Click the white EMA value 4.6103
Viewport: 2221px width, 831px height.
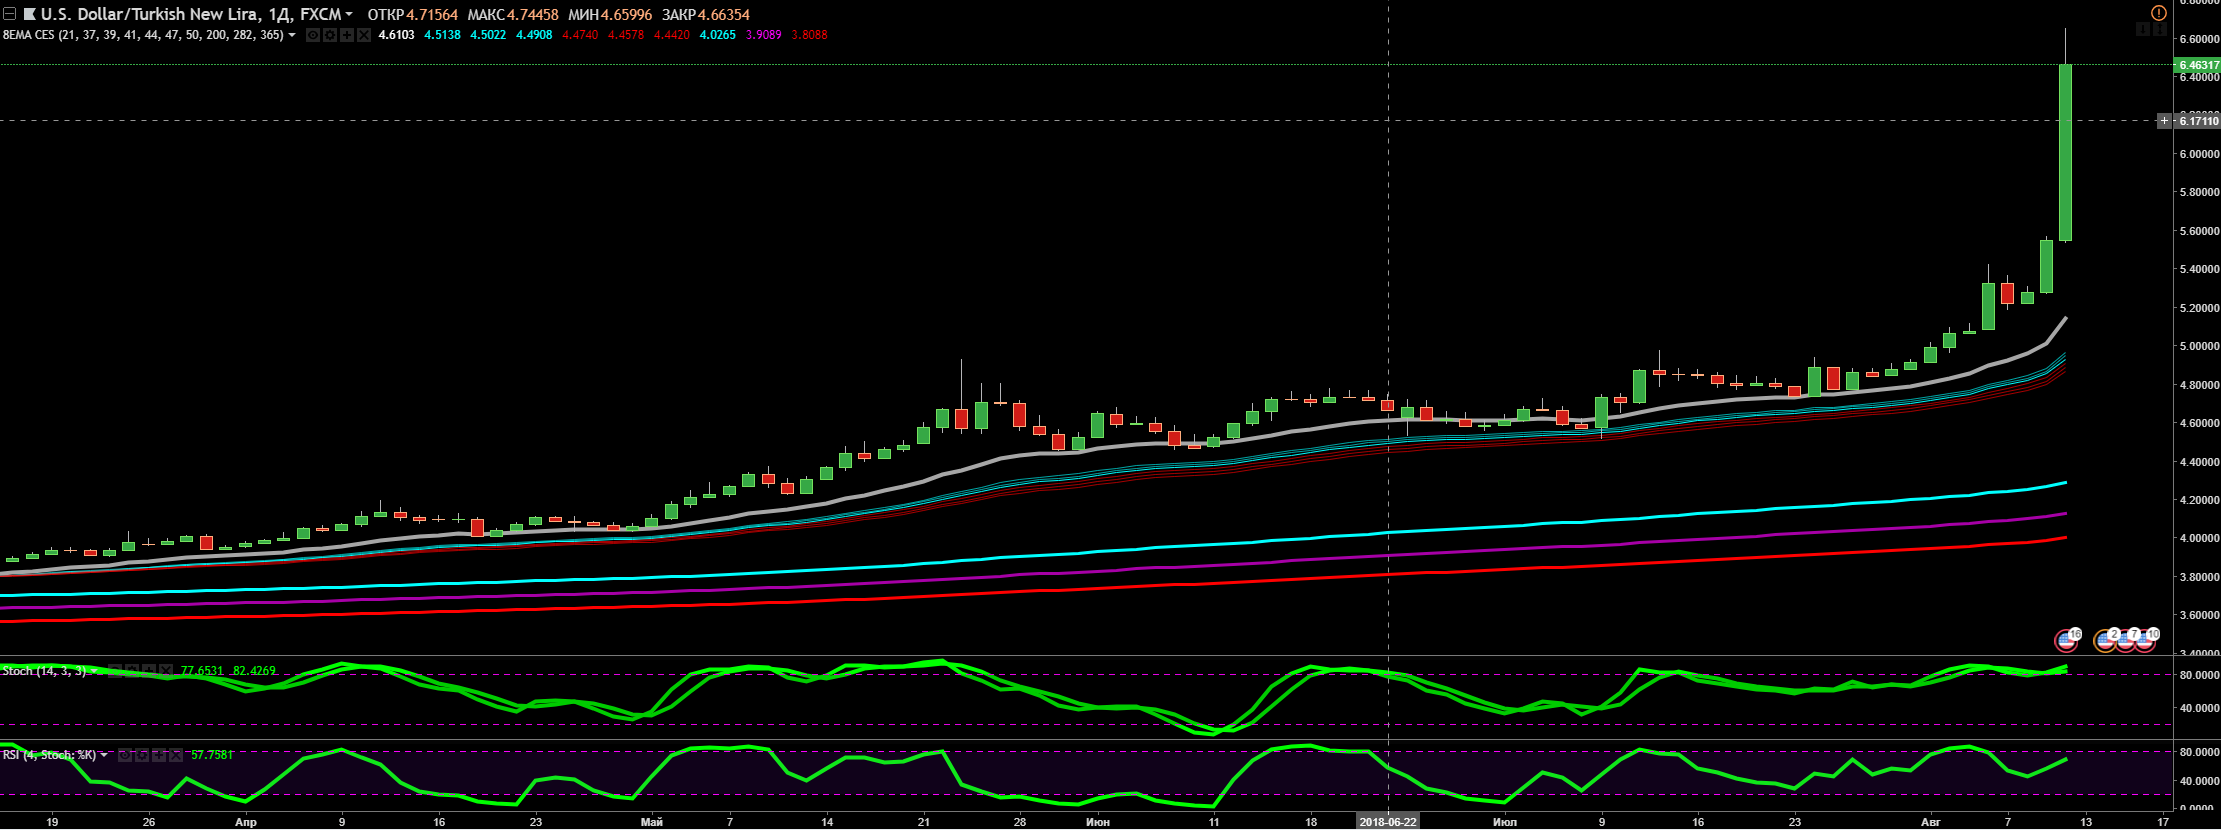click(396, 35)
